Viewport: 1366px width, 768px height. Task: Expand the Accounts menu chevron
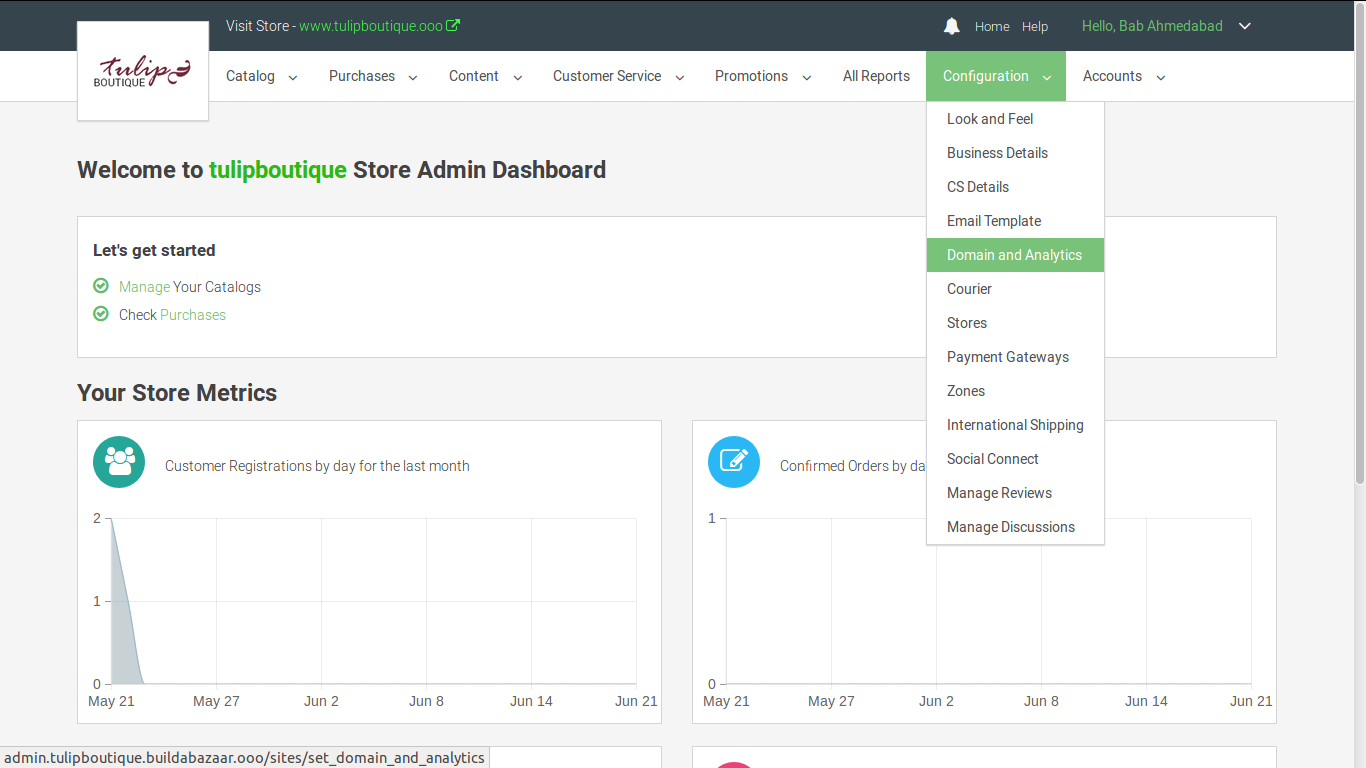click(x=1161, y=77)
